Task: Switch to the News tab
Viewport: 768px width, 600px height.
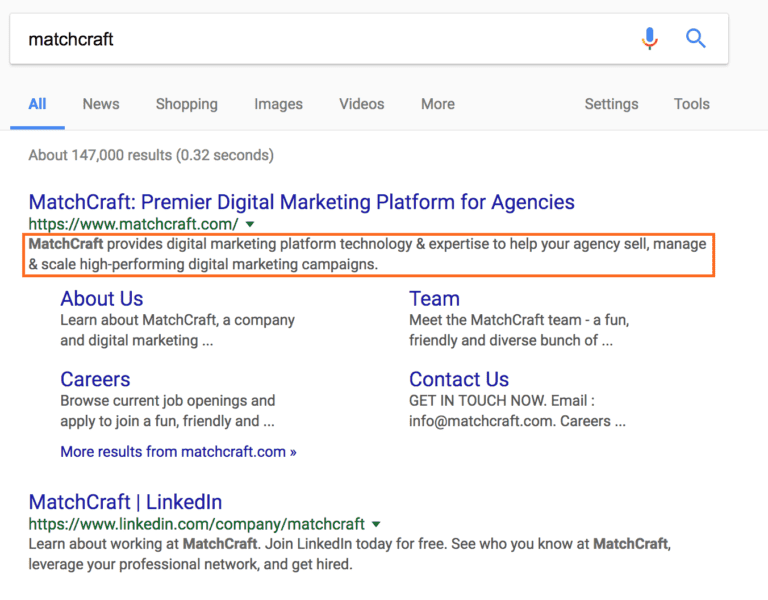Action: click(x=101, y=104)
